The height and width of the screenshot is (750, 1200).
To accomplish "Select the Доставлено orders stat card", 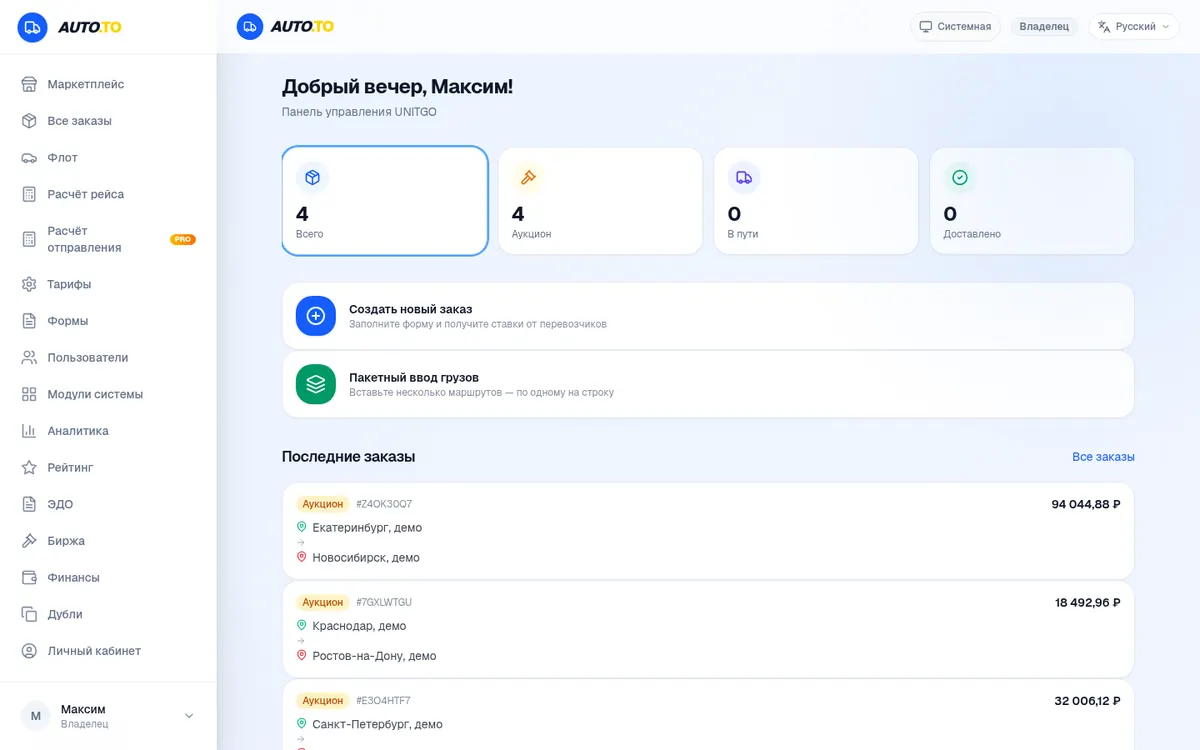I will tap(1032, 201).
